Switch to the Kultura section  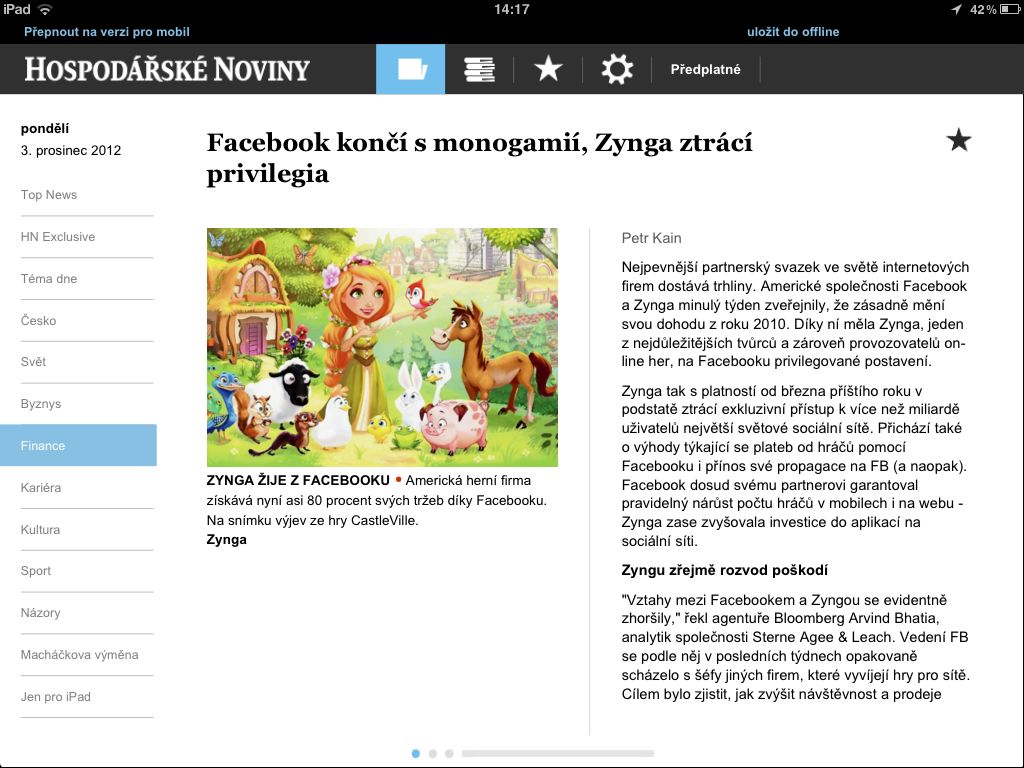pos(42,529)
